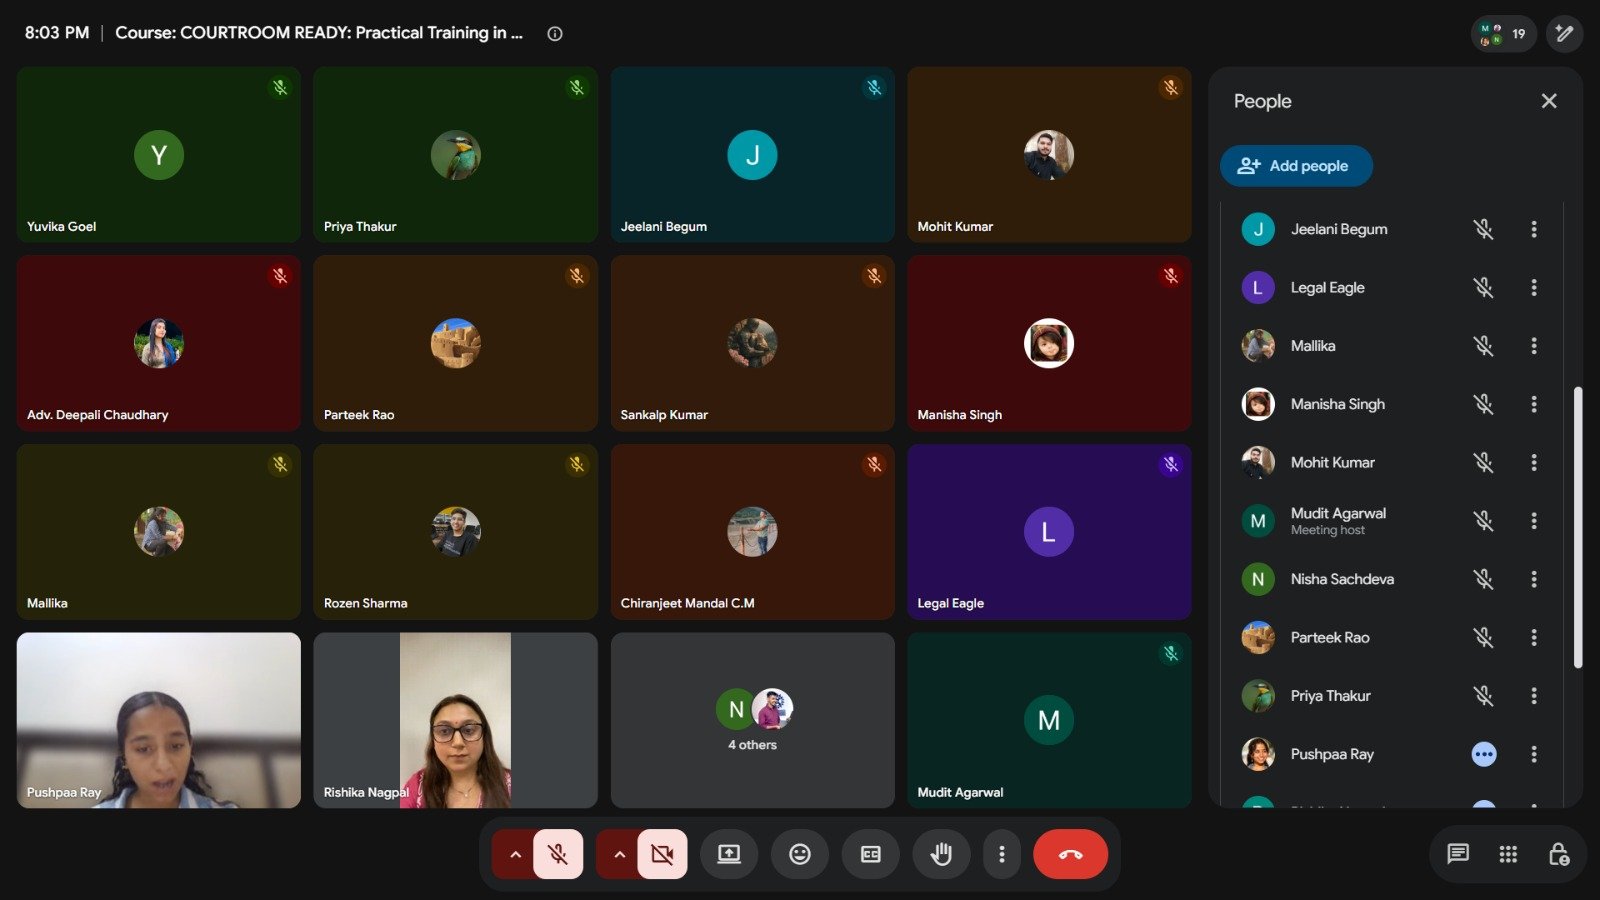Click mic icon beside Mudit Agarwal
1600x900 pixels.
click(1483, 520)
